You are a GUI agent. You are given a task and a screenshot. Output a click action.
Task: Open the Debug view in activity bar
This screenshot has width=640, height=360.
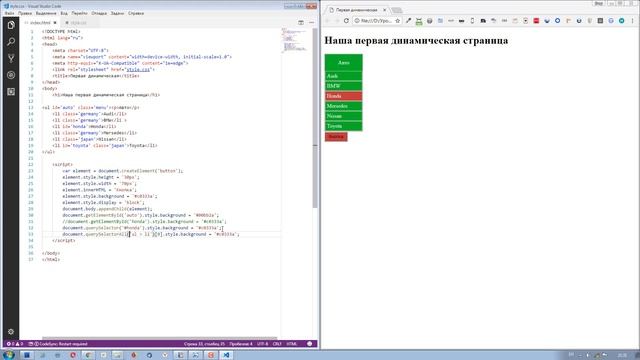pos(11,75)
